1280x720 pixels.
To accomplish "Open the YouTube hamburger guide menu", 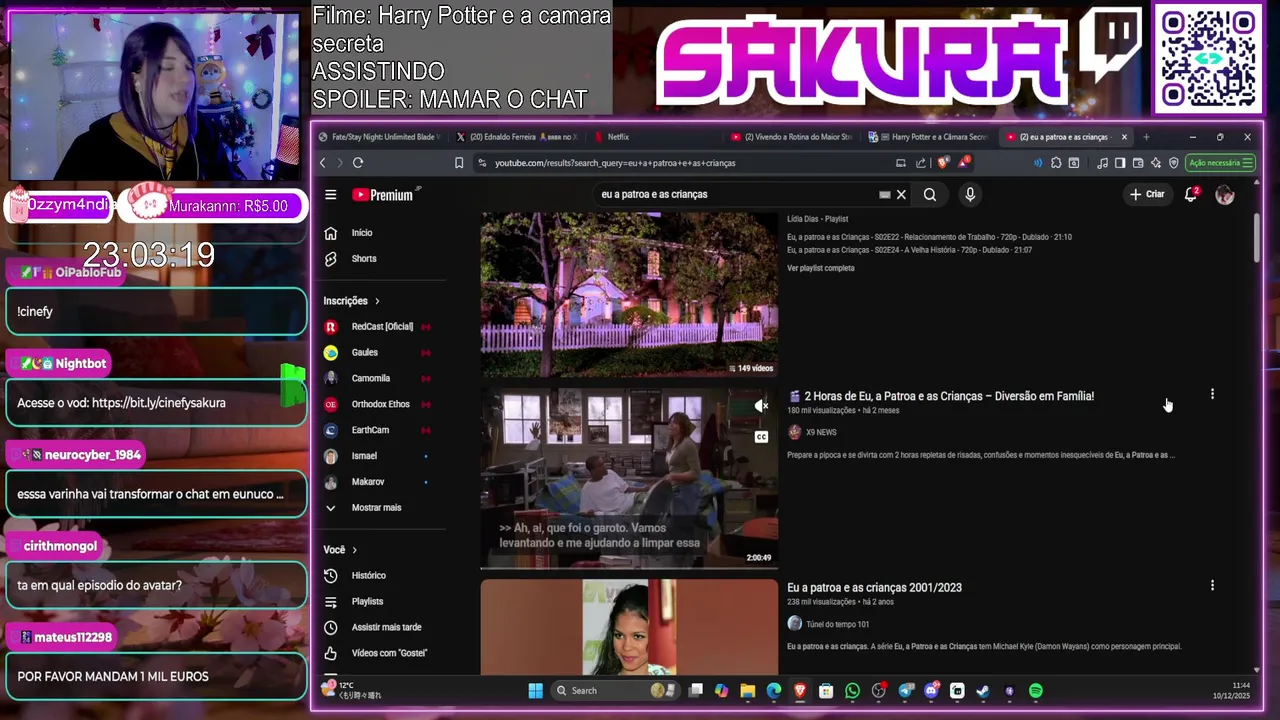I will (x=331, y=195).
